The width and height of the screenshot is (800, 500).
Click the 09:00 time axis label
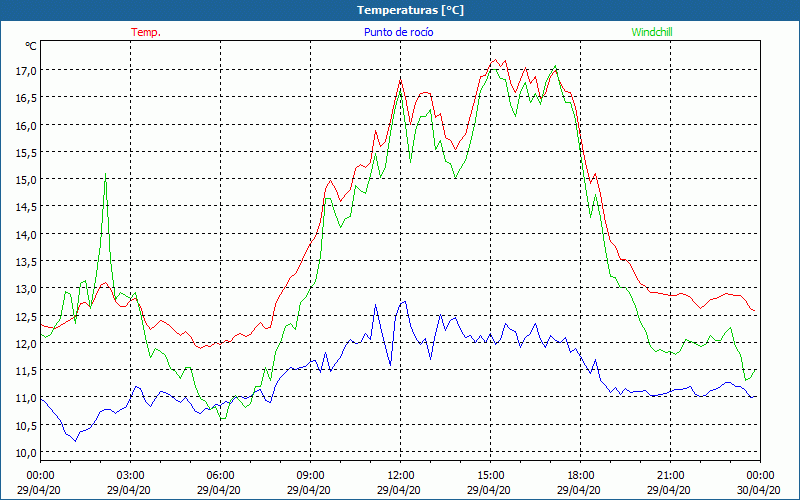[x=310, y=476]
